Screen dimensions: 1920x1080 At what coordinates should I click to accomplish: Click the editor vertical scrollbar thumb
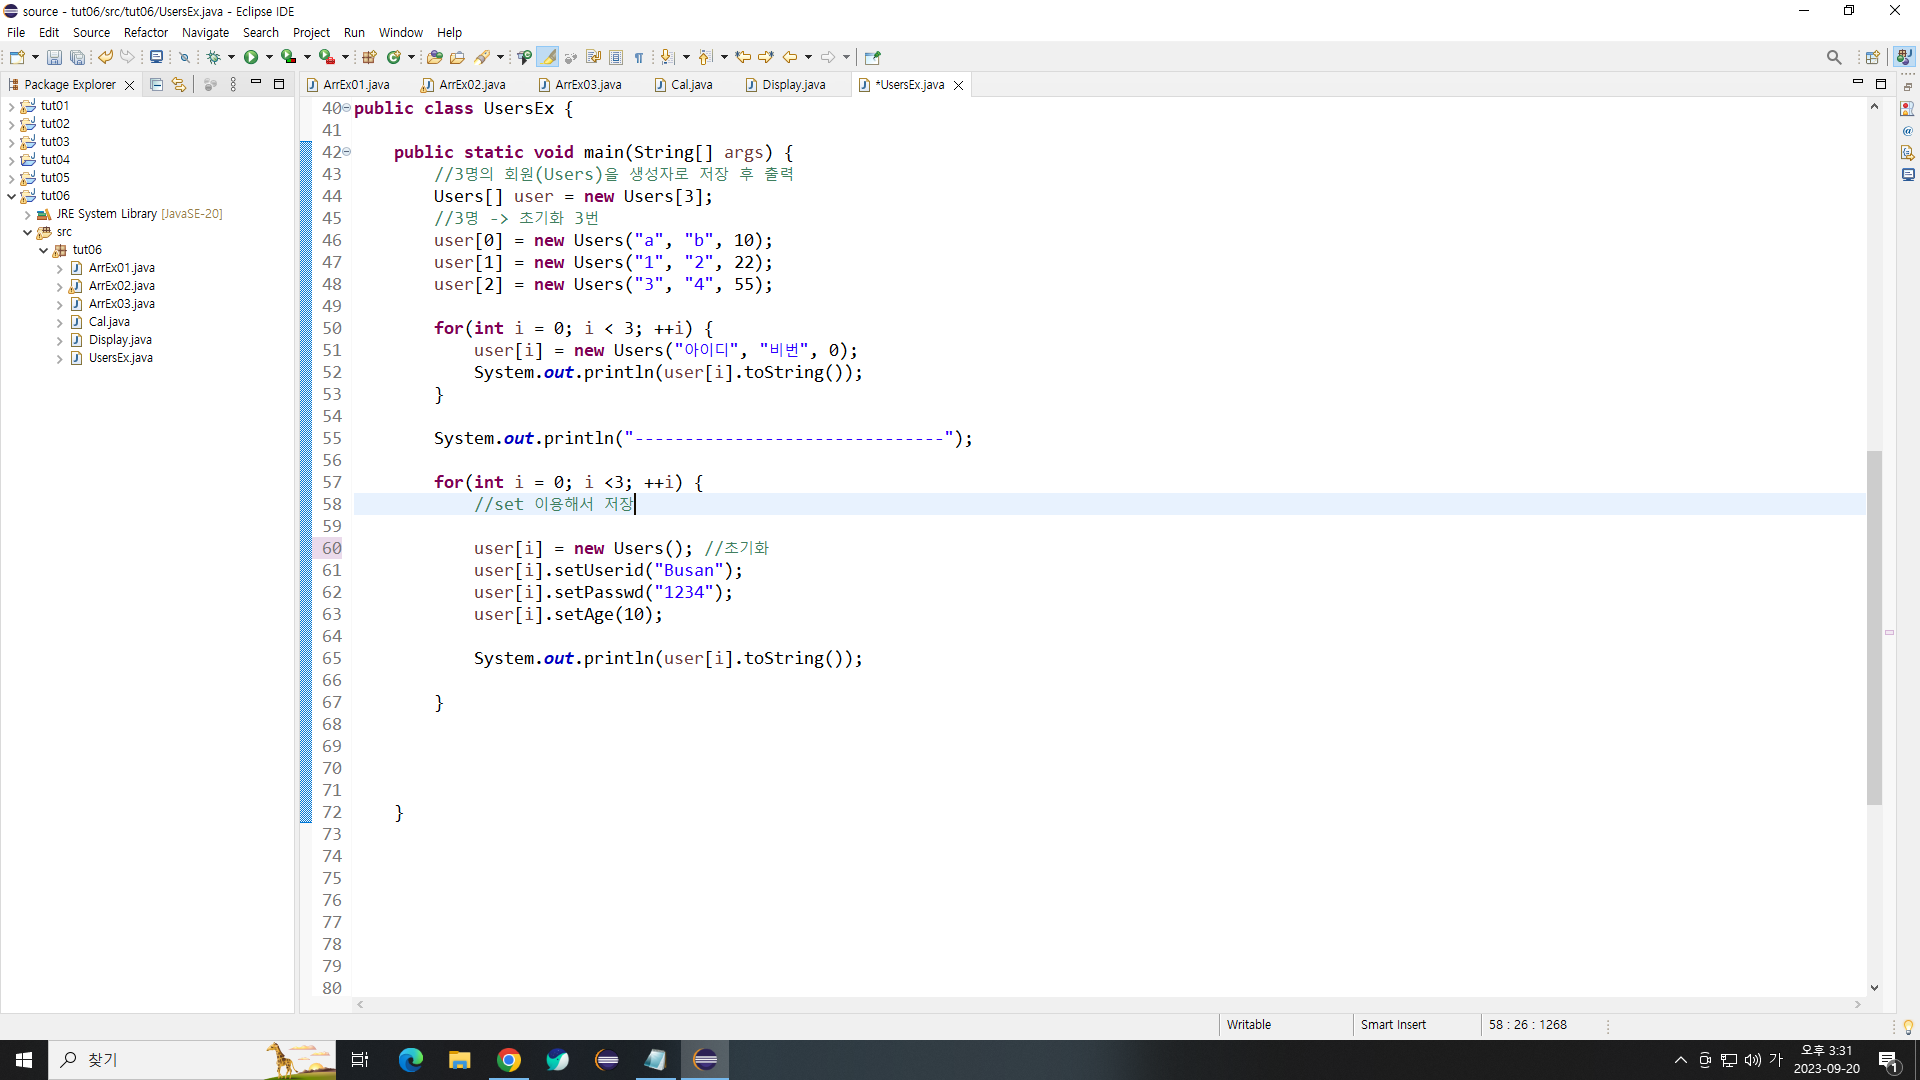pos(1874,627)
